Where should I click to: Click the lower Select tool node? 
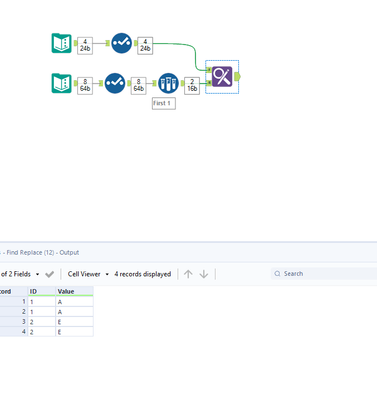pos(115,83)
